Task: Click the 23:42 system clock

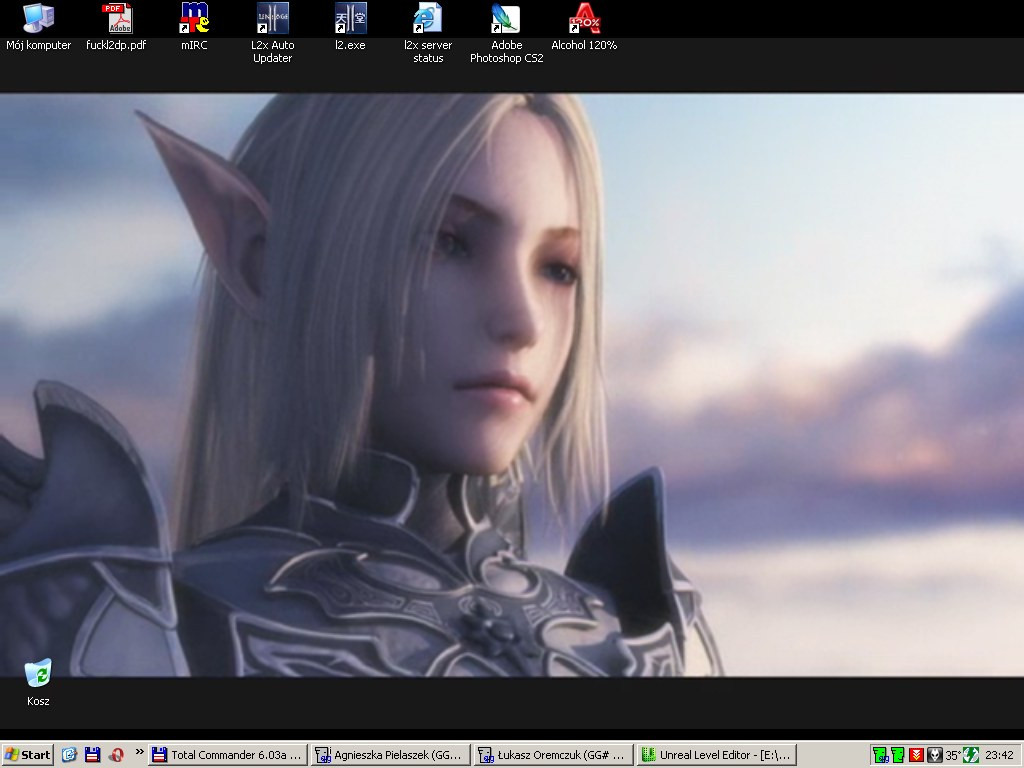Action: pyautogui.click(x=999, y=756)
